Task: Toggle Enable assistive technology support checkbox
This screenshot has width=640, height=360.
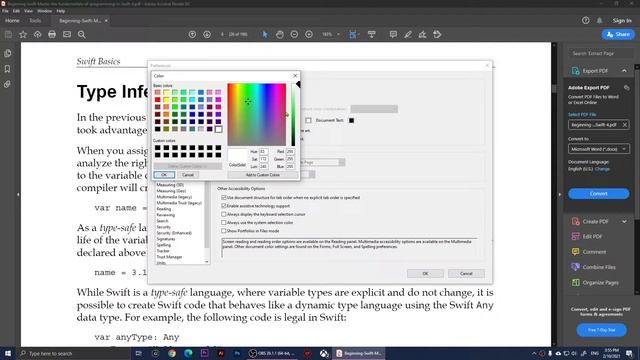Action: point(224,206)
